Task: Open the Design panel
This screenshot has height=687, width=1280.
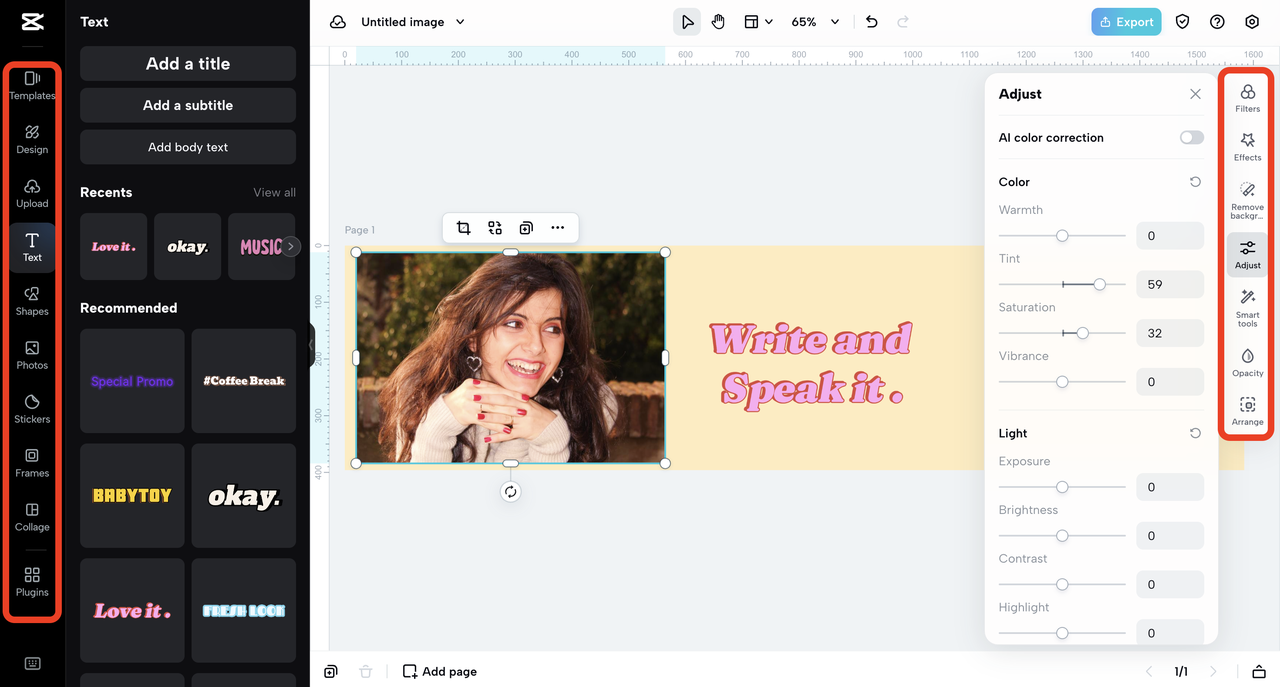Action: point(32,139)
